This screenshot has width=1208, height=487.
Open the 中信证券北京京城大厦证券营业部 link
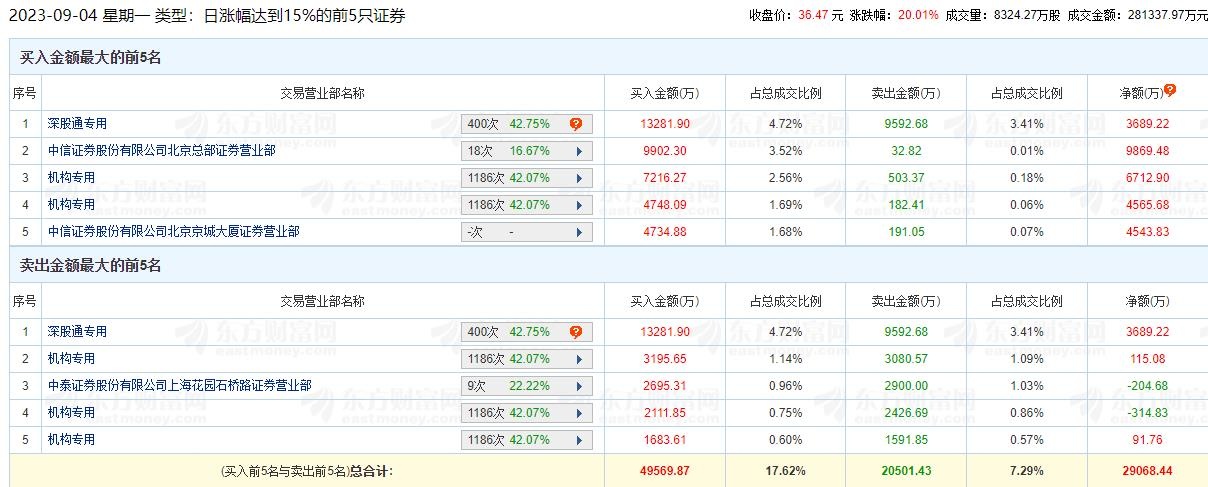[x=173, y=232]
